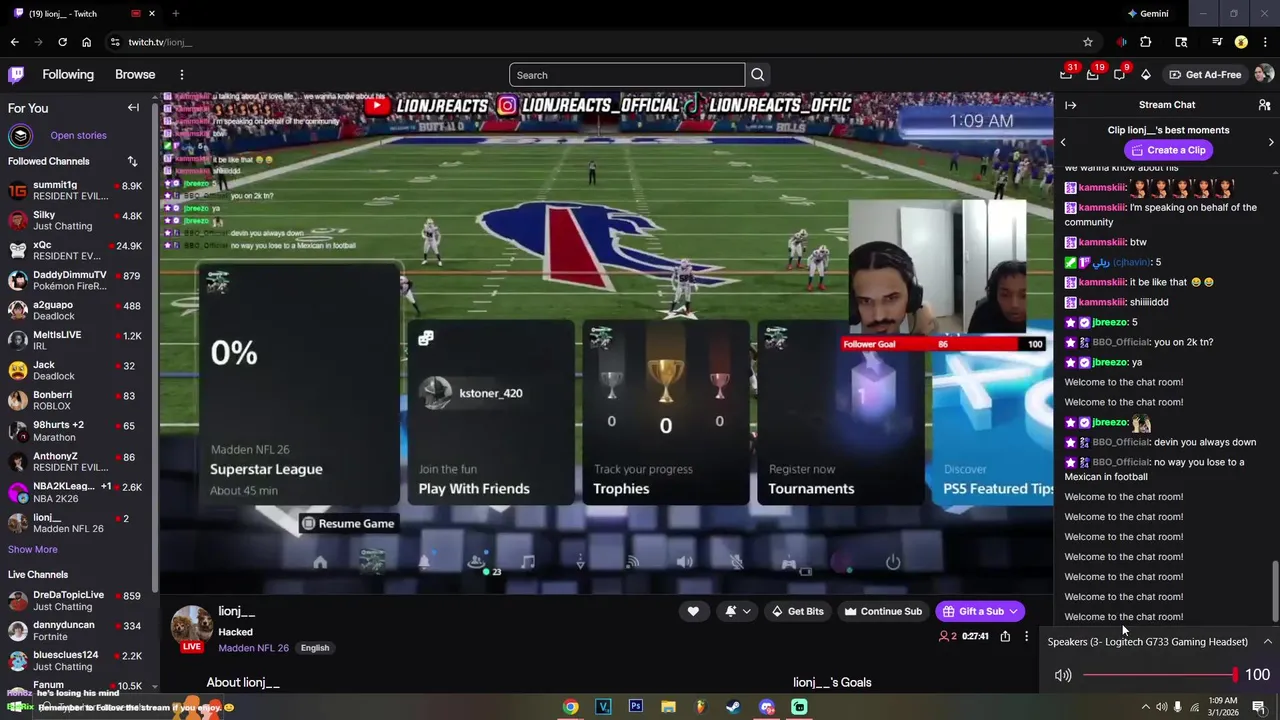
Task: Reload the page in the browser toolbar
Action: click(62, 42)
